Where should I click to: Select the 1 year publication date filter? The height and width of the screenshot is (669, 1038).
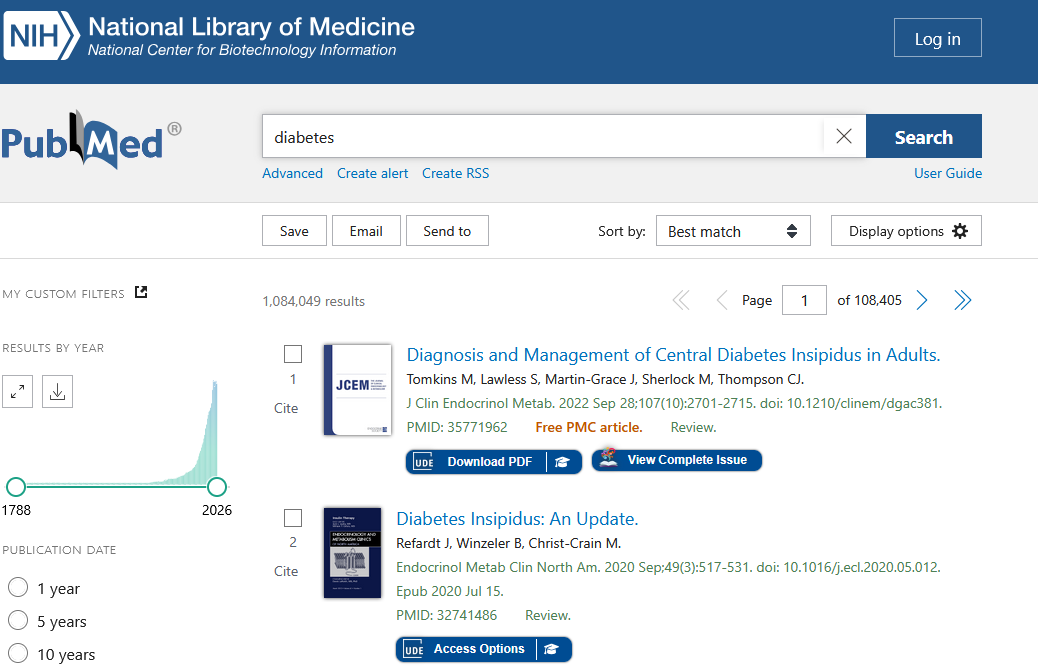17,588
